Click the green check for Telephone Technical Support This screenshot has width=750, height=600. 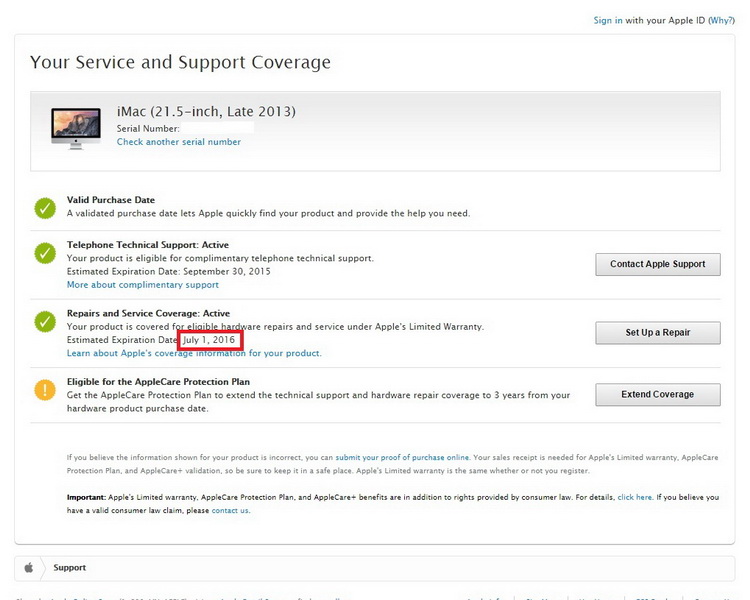tap(45, 253)
